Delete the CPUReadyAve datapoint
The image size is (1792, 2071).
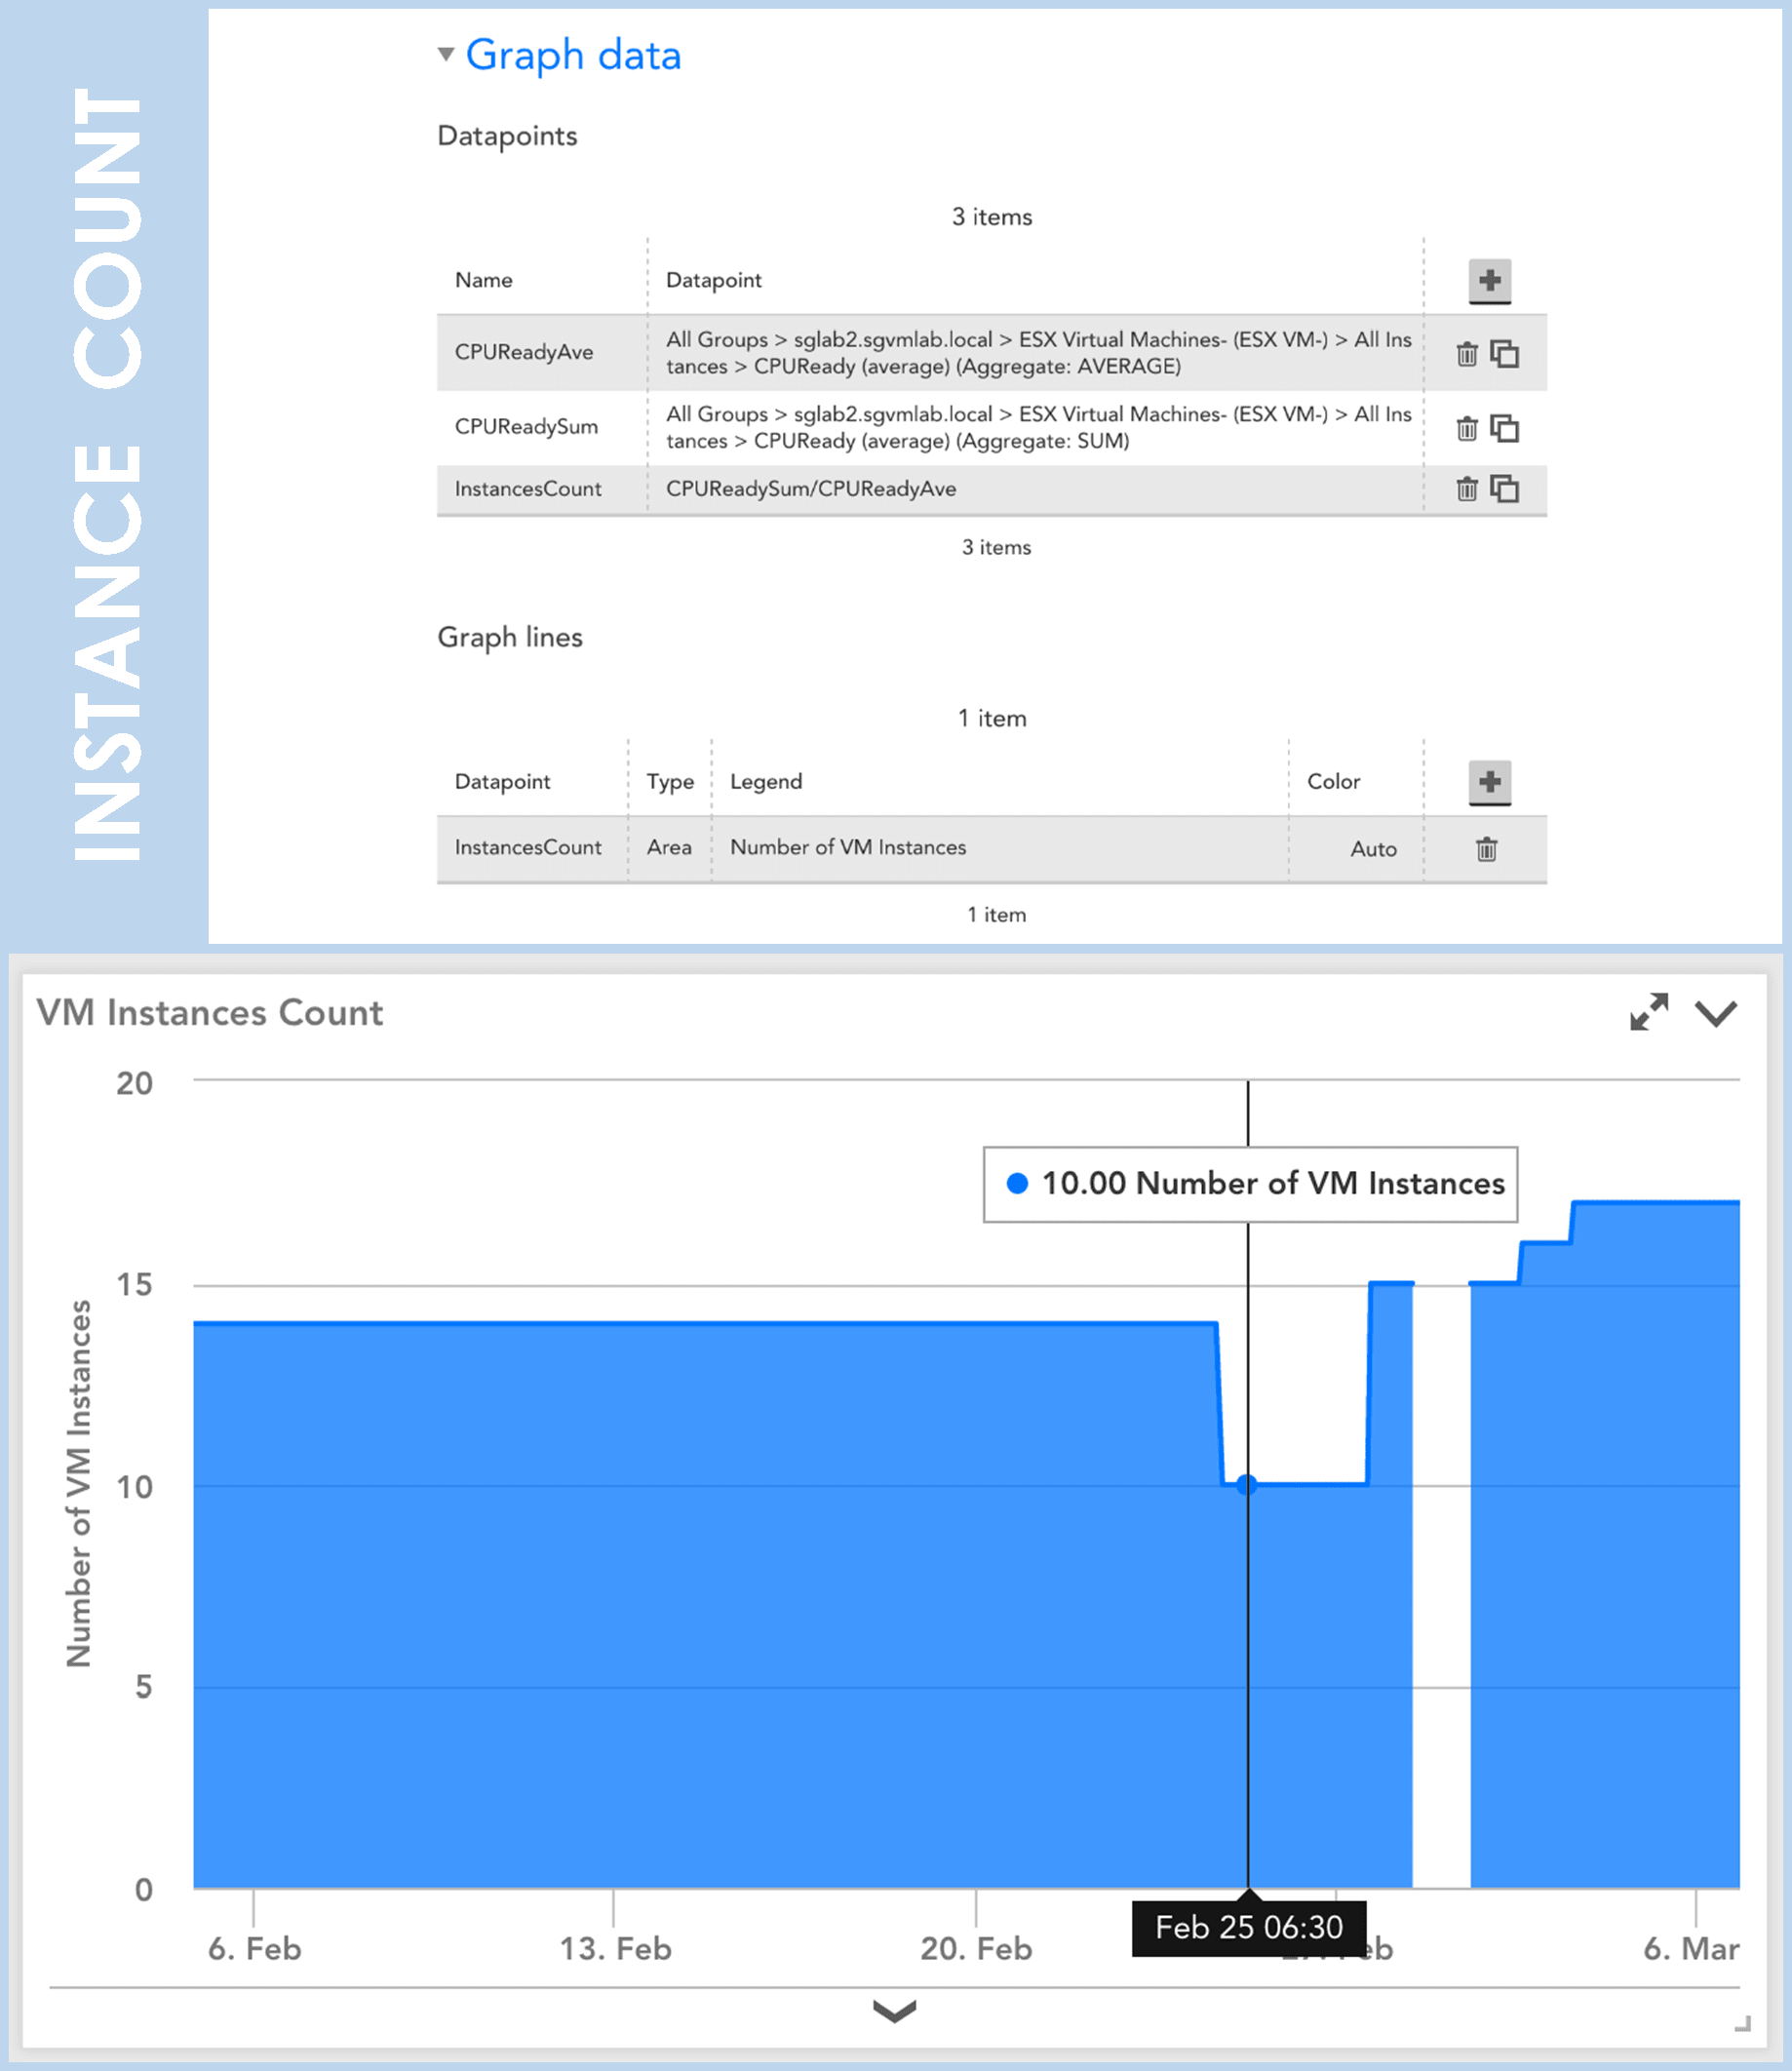coord(1466,354)
